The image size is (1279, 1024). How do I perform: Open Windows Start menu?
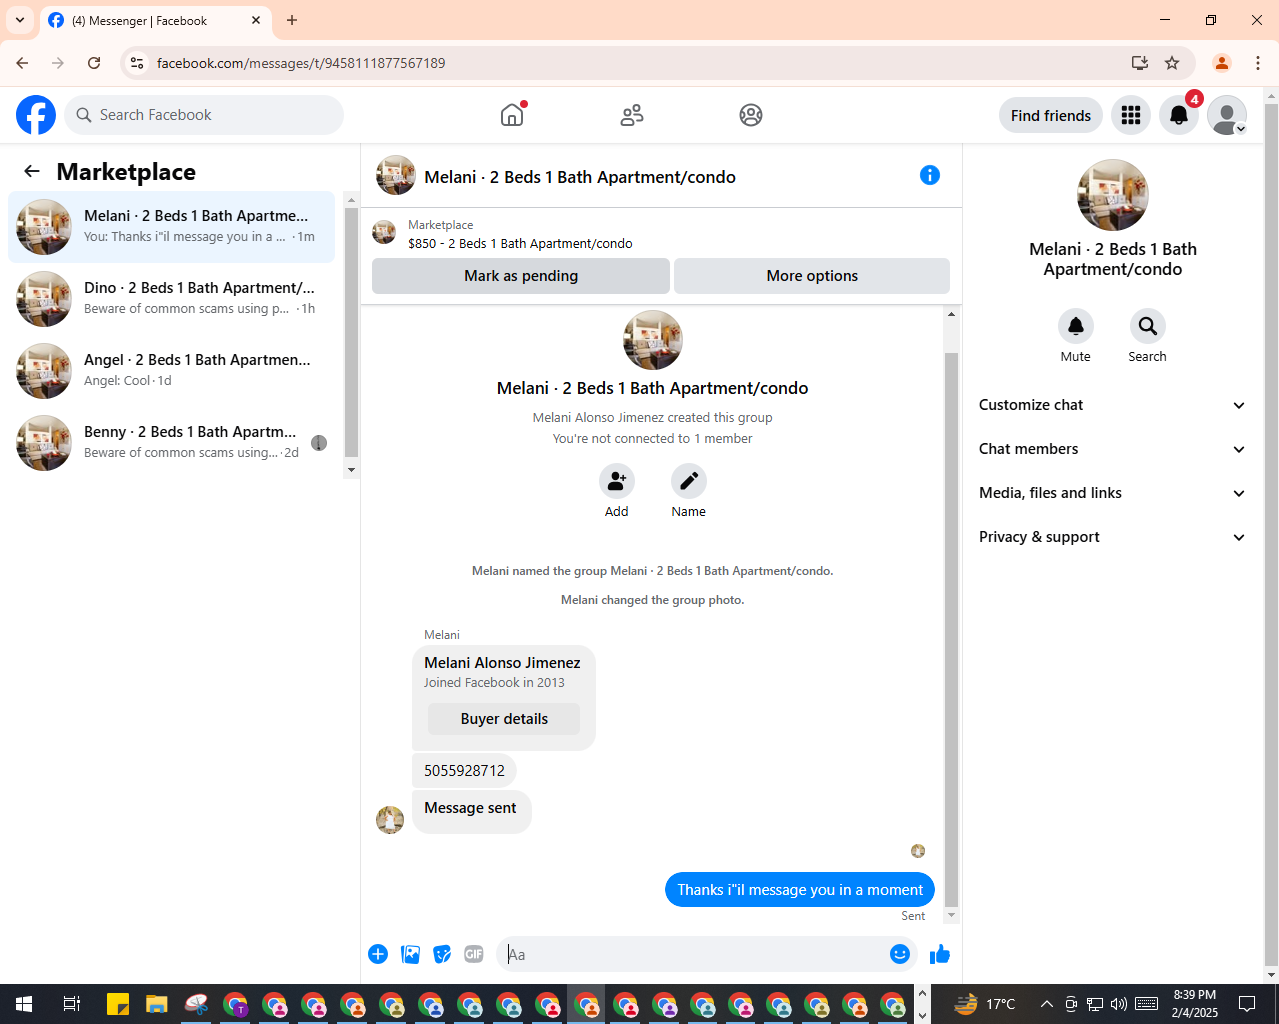point(24,1004)
